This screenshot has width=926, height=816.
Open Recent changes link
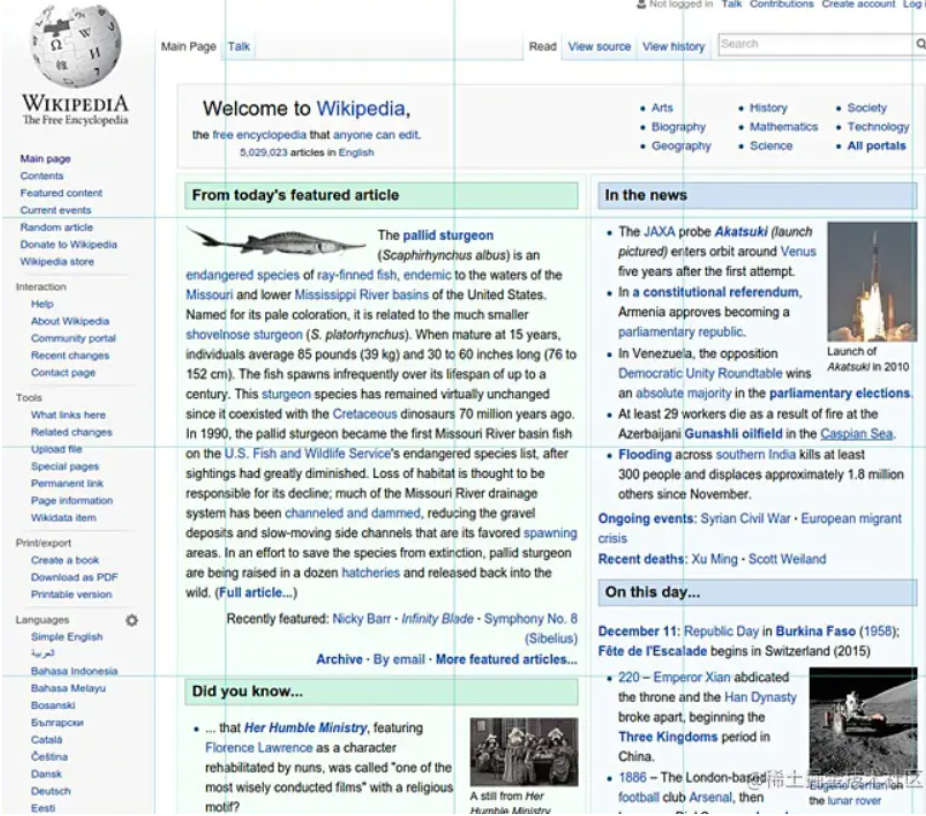point(70,355)
